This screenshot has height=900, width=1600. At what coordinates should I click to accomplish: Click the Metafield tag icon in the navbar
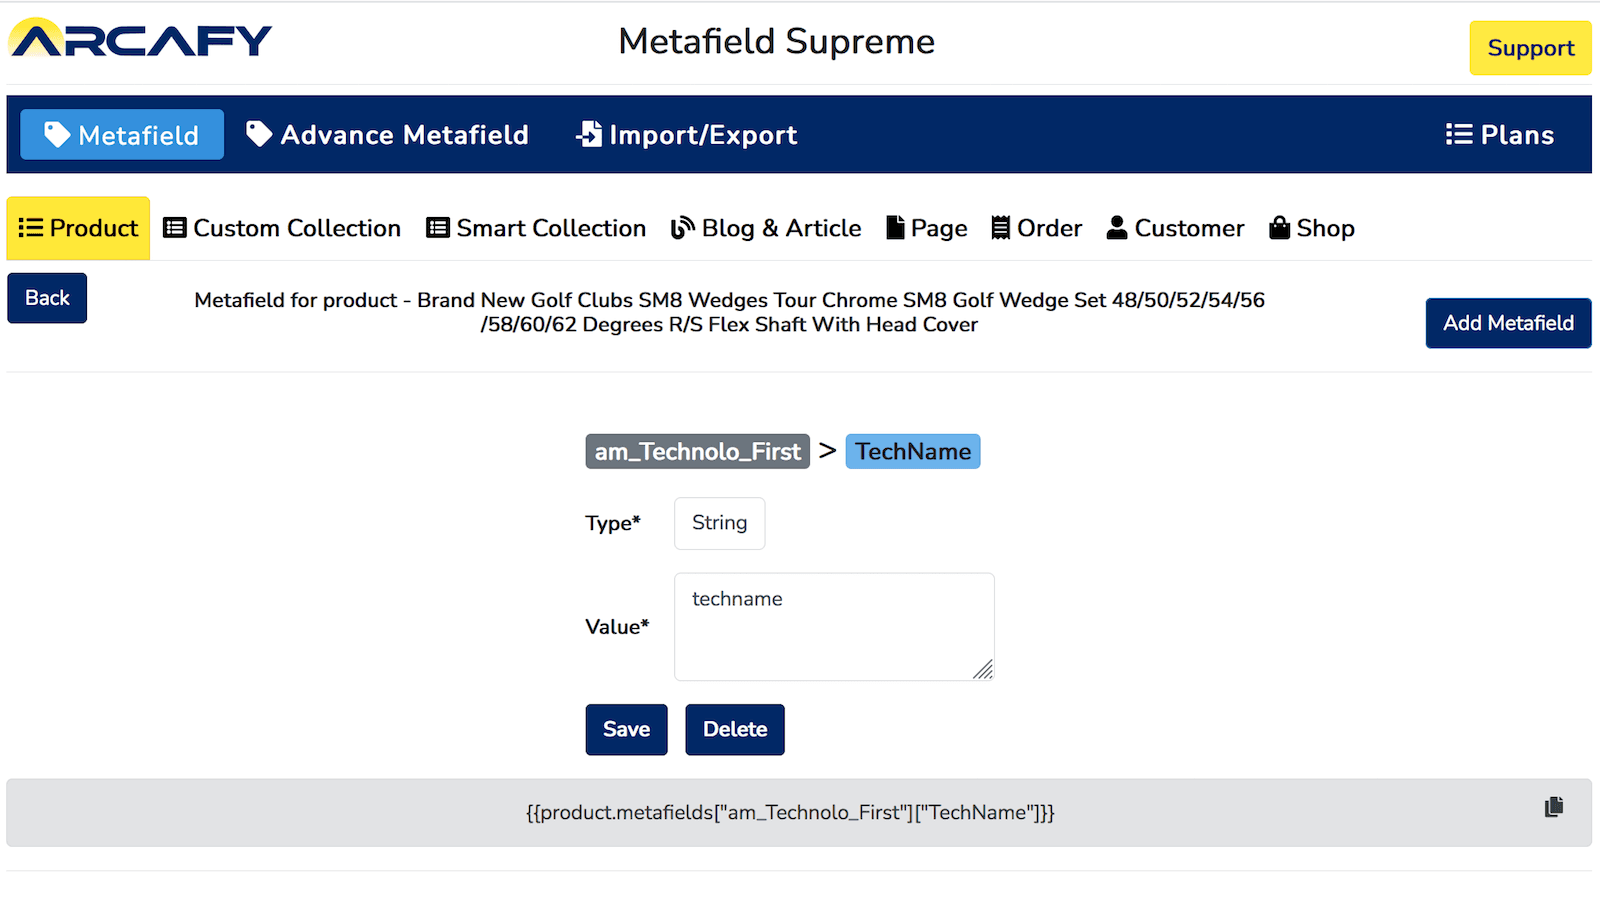pyautogui.click(x=57, y=134)
